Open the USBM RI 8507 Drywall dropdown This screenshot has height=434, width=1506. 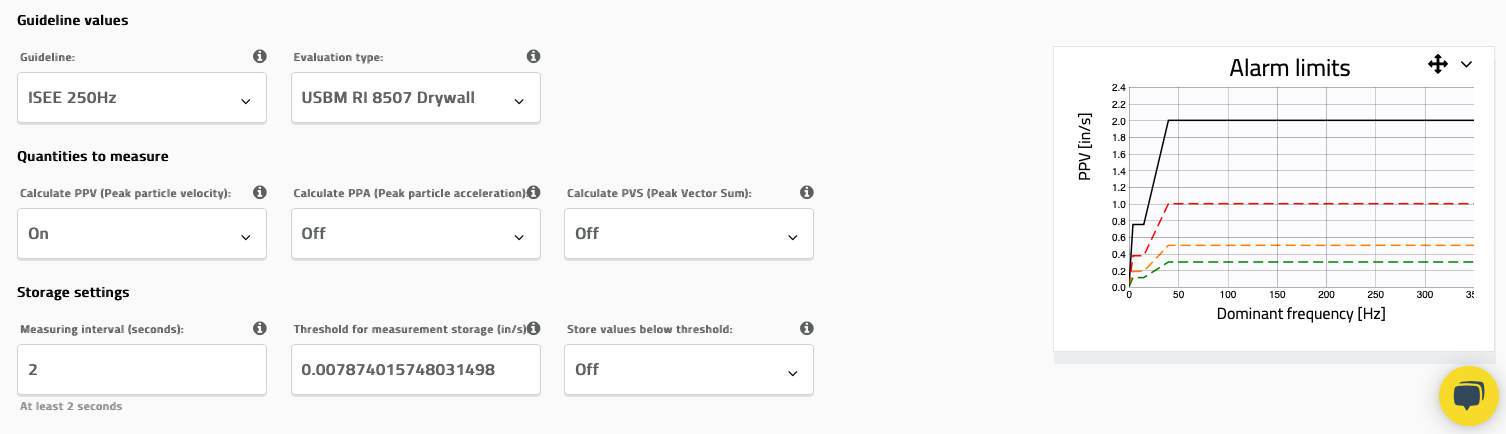pos(415,98)
